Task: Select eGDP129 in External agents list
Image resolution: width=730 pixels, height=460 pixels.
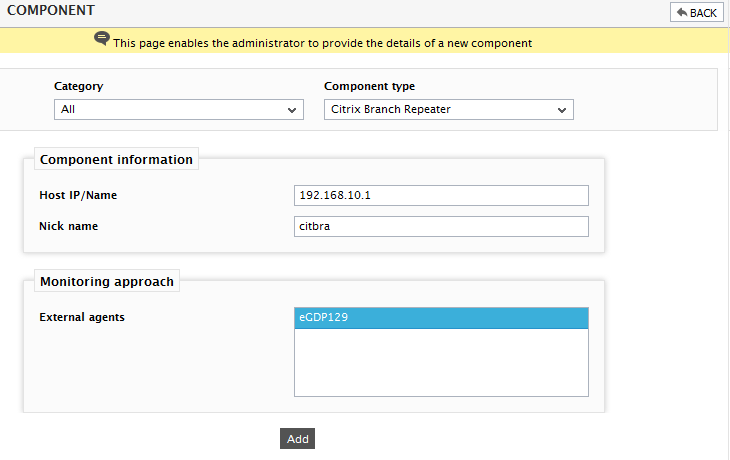Action: (x=441, y=318)
